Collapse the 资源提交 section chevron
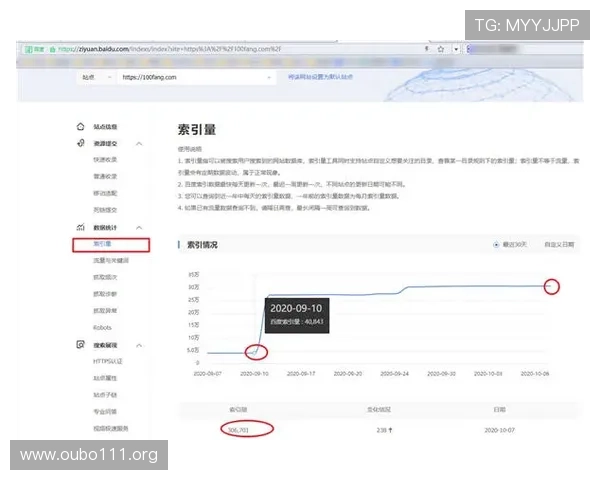The height and width of the screenshot is (480, 600). pos(139,144)
